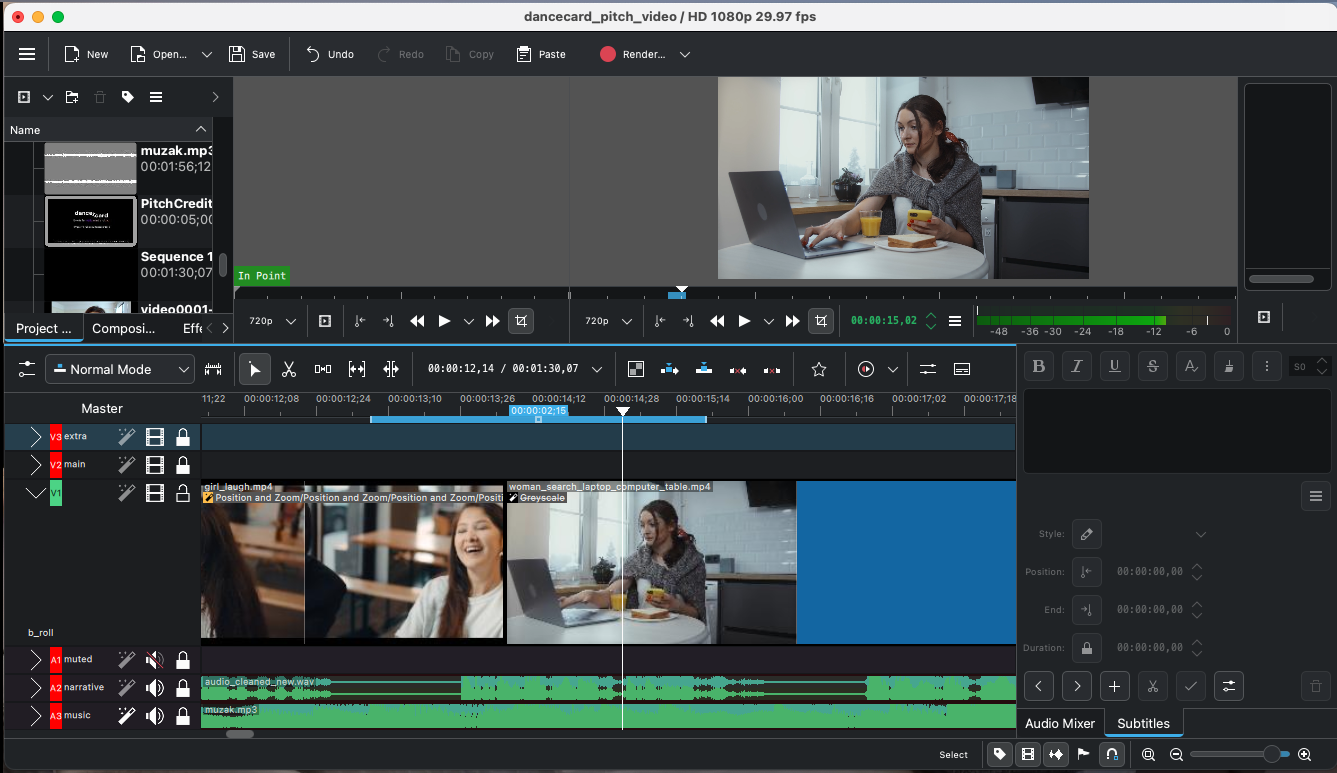
Task: Select the PitchCredit clip thumbnail
Action: (x=91, y=221)
